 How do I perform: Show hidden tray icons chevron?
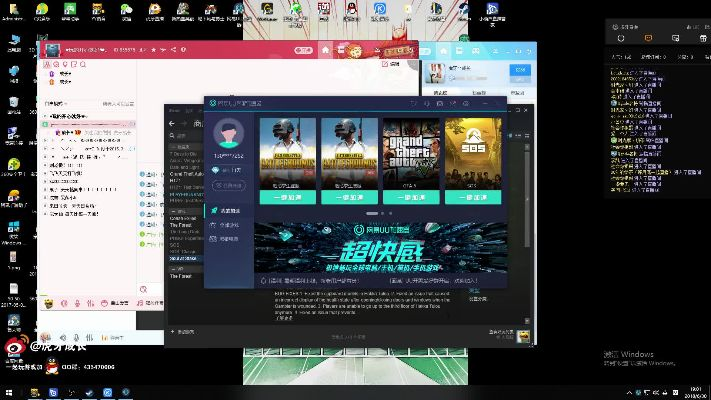pos(629,393)
